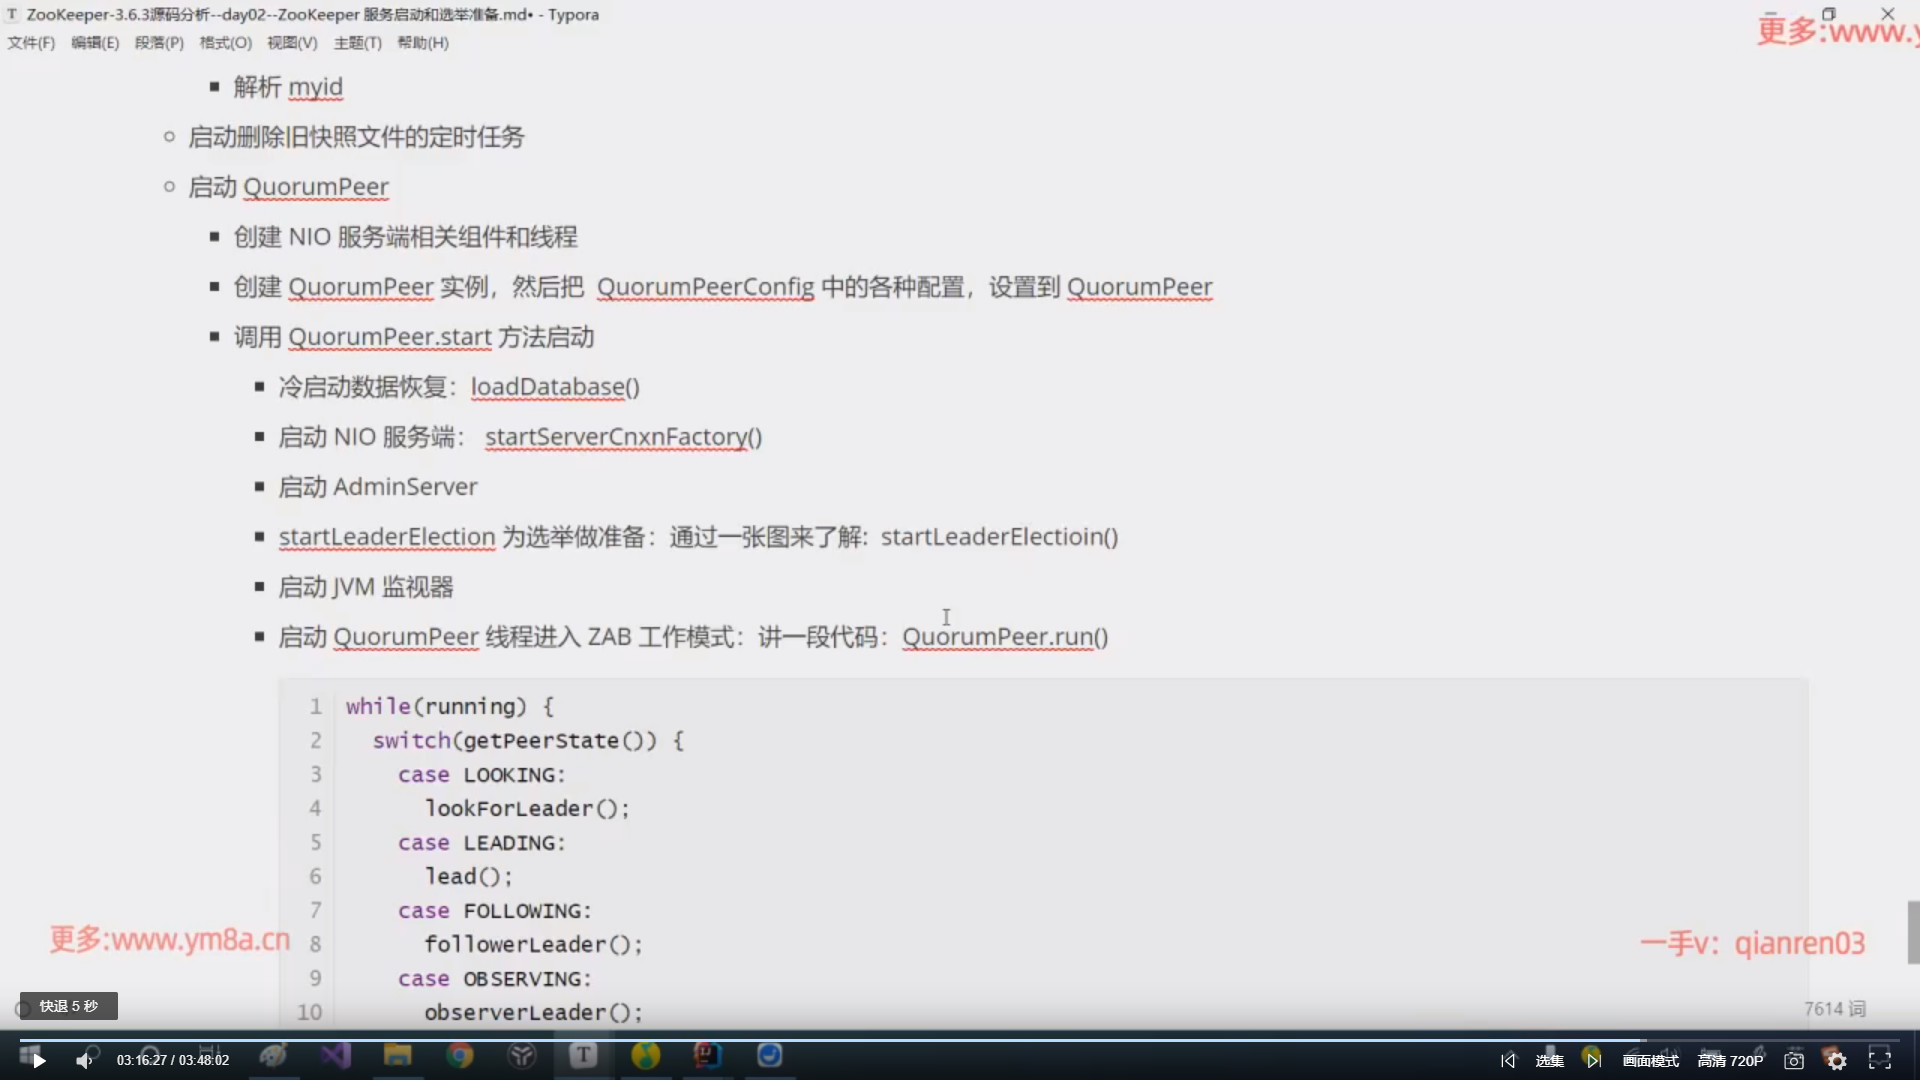The height and width of the screenshot is (1080, 1920).
Task: Open player settings with the gear icon
Action: pyautogui.click(x=1837, y=1060)
